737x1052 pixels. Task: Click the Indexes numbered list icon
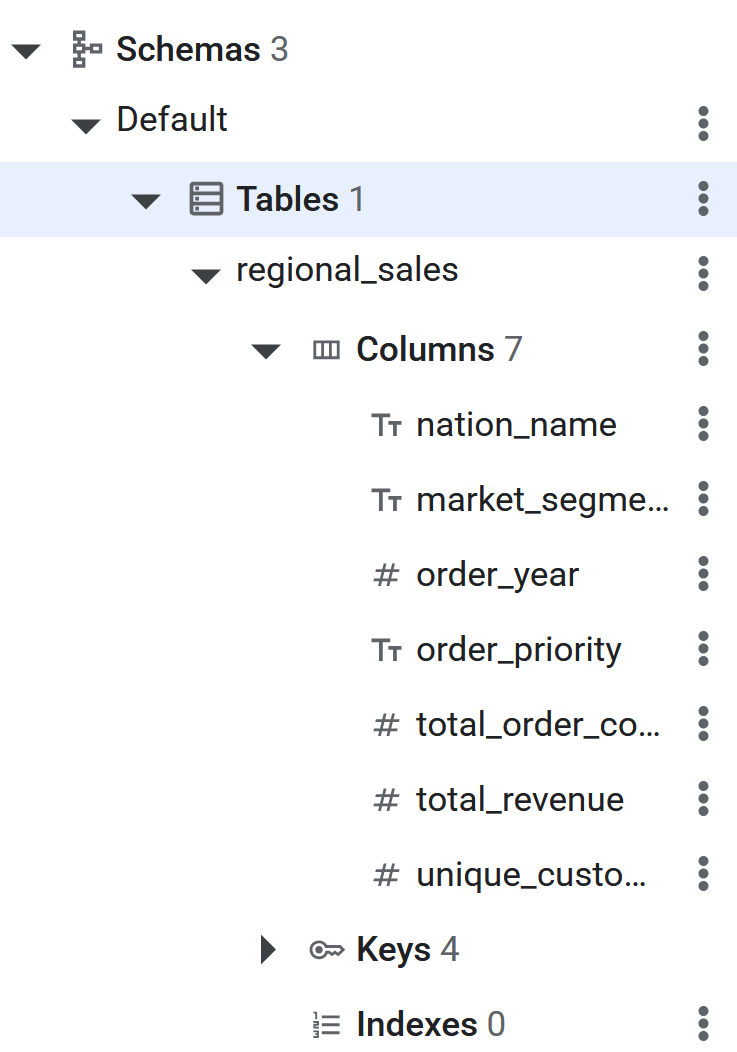pyautogui.click(x=326, y=1025)
